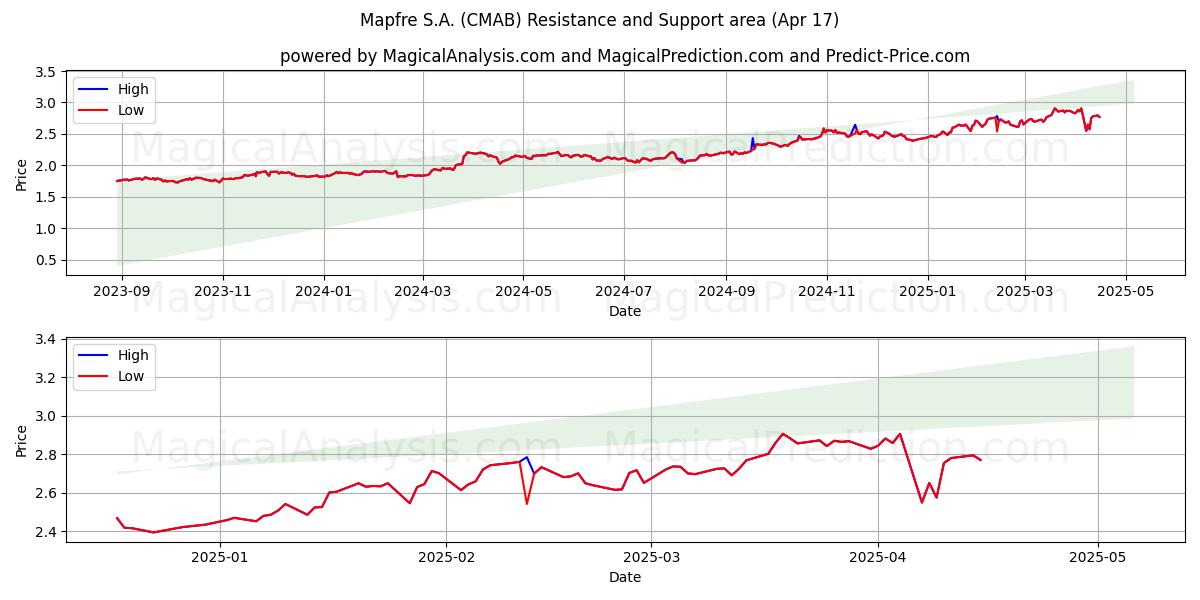This screenshot has height=600, width=1200.
Task: Click the 'Price' axis label of bottom chart
Action: coord(22,440)
